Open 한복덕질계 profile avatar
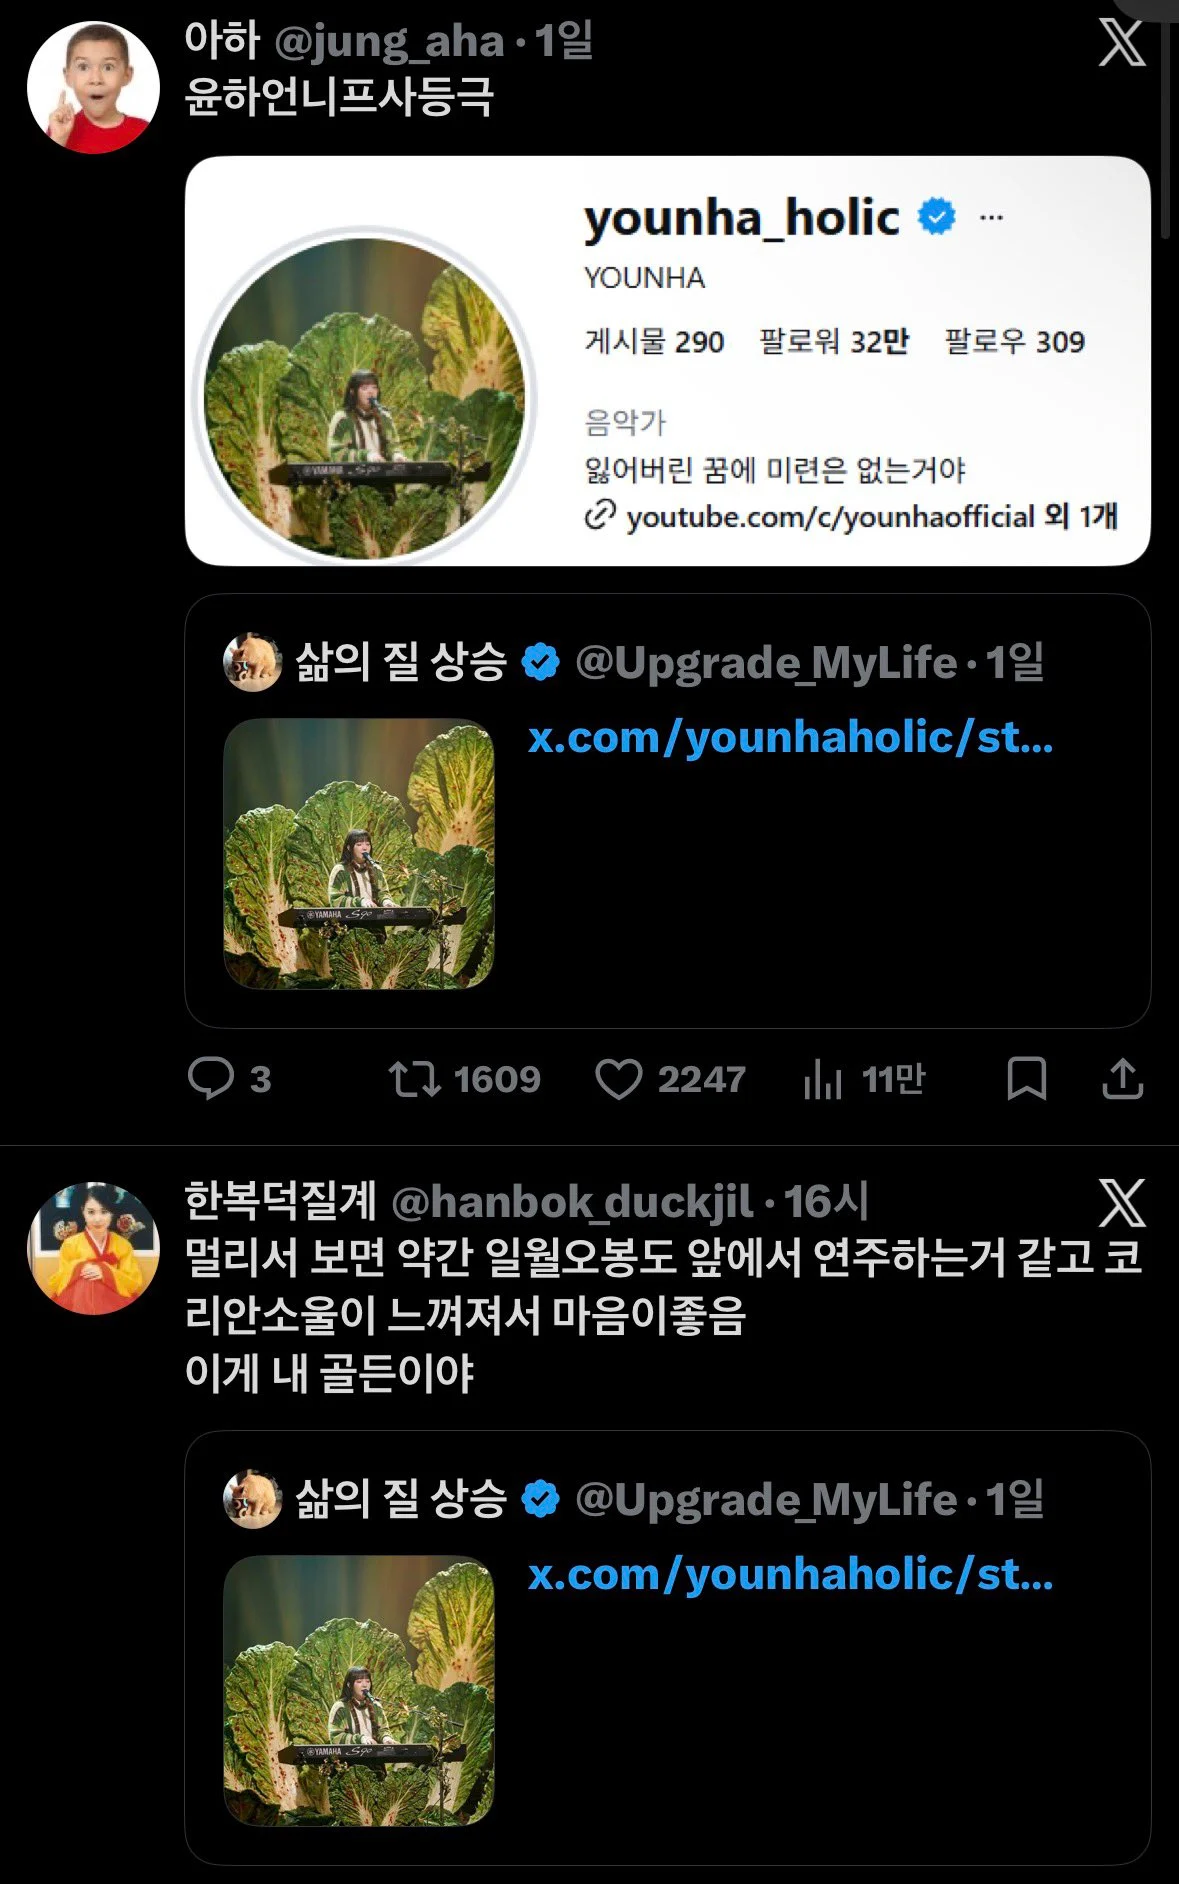The width and height of the screenshot is (1179, 1884). tap(93, 1247)
